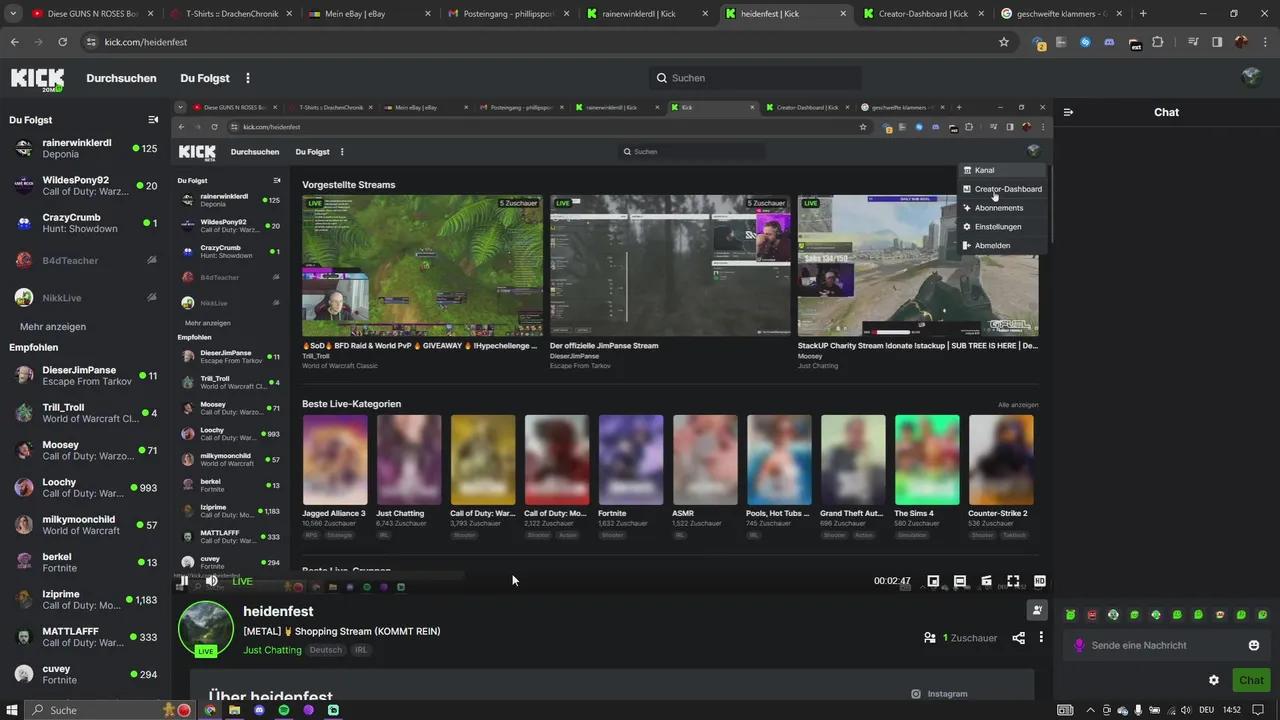1280x720 pixels.
Task: Open a new browser tab
Action: [x=1143, y=14]
